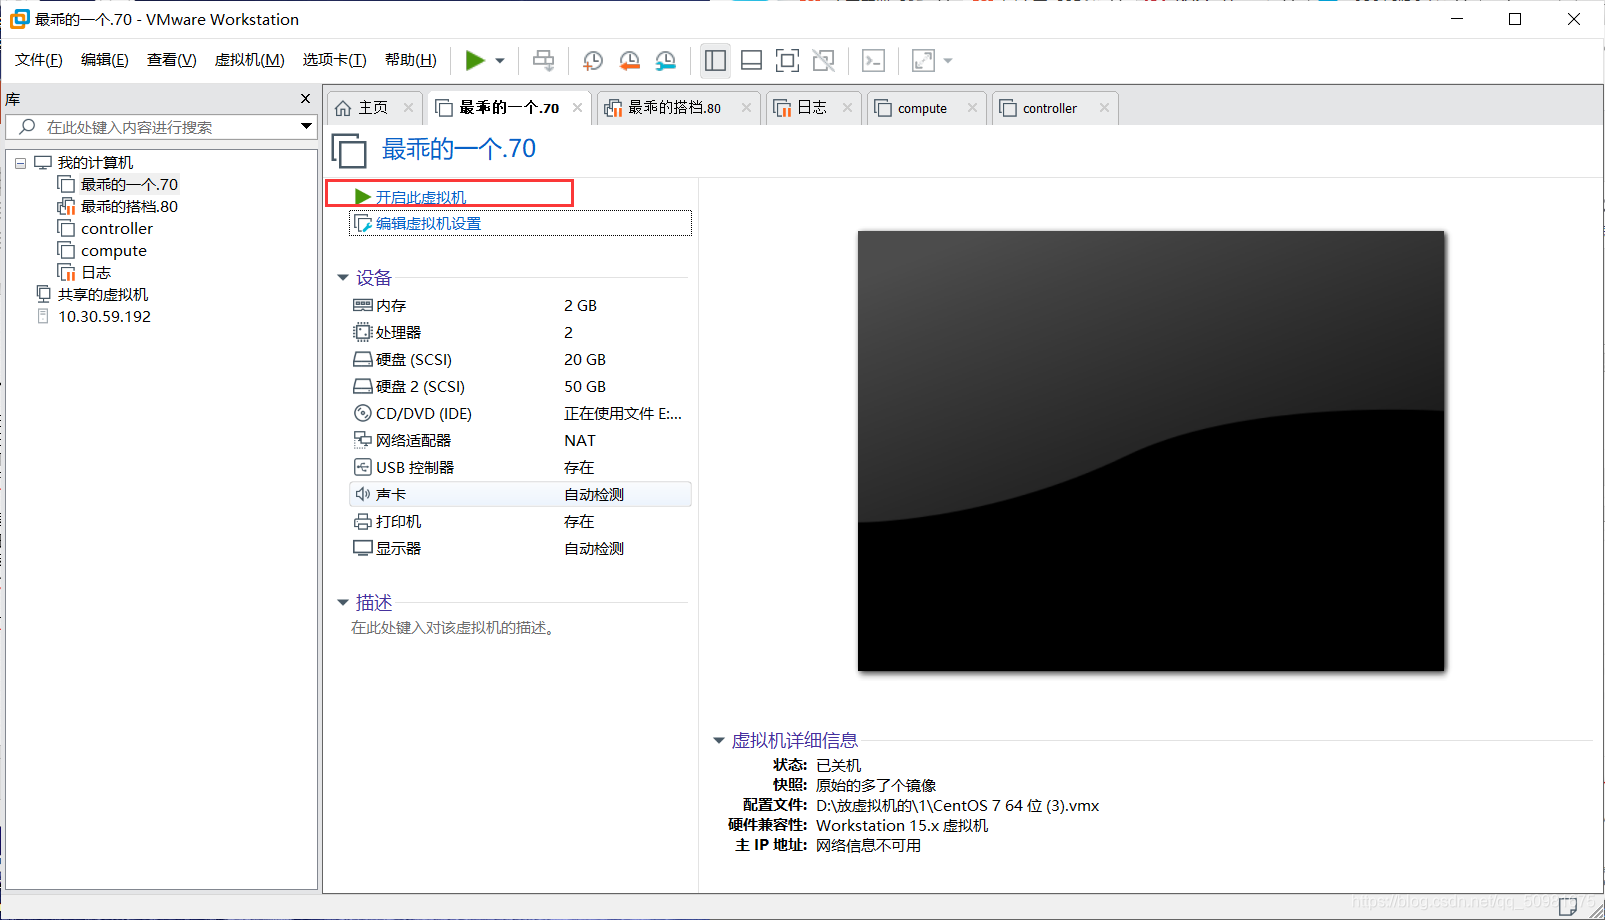Click the virtual machine screen preview
The image size is (1605, 920).
(1151, 451)
